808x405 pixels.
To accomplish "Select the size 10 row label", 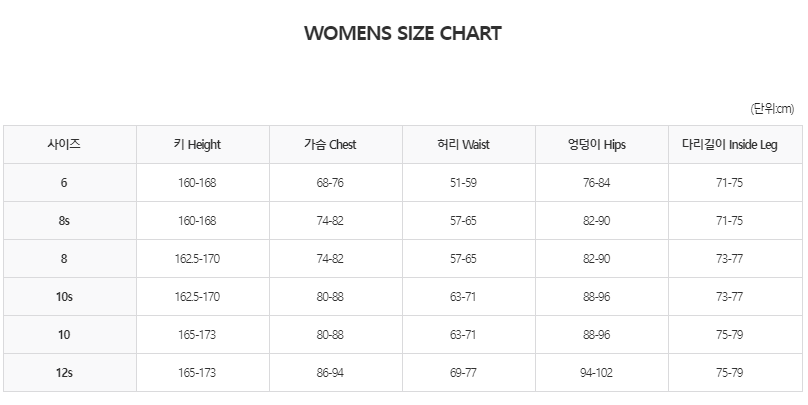I will (x=64, y=335).
